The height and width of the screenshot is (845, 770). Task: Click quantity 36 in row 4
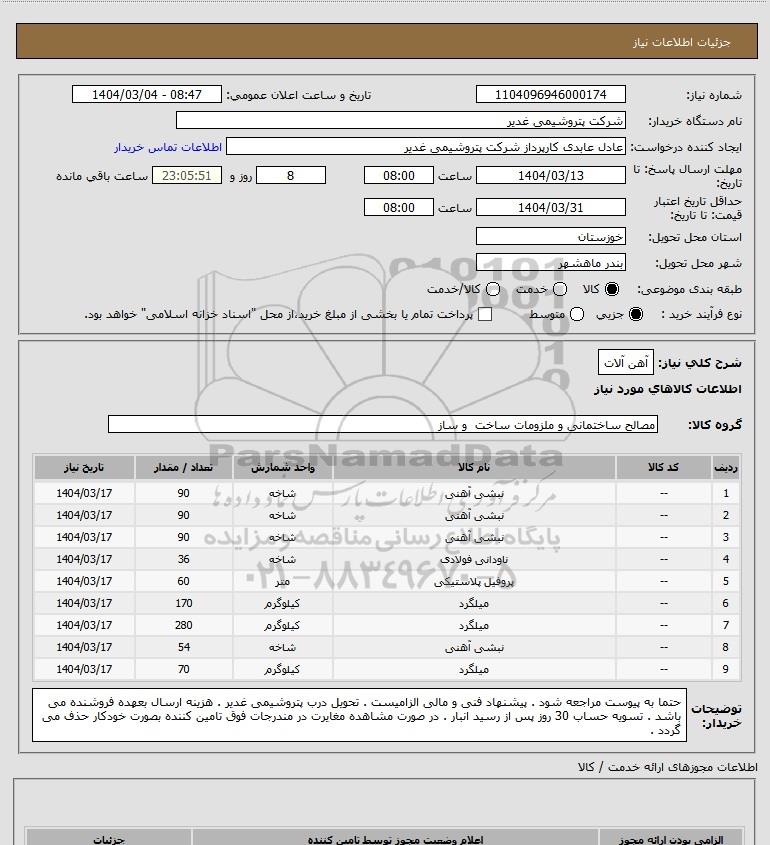pos(184,559)
